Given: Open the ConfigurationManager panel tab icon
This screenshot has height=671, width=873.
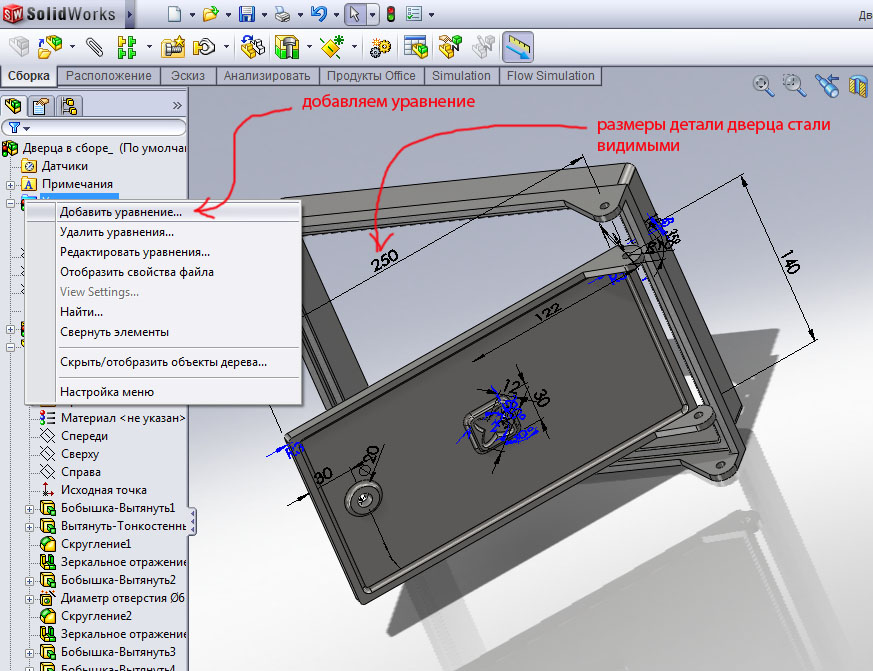Looking at the screenshot, I should pos(68,105).
